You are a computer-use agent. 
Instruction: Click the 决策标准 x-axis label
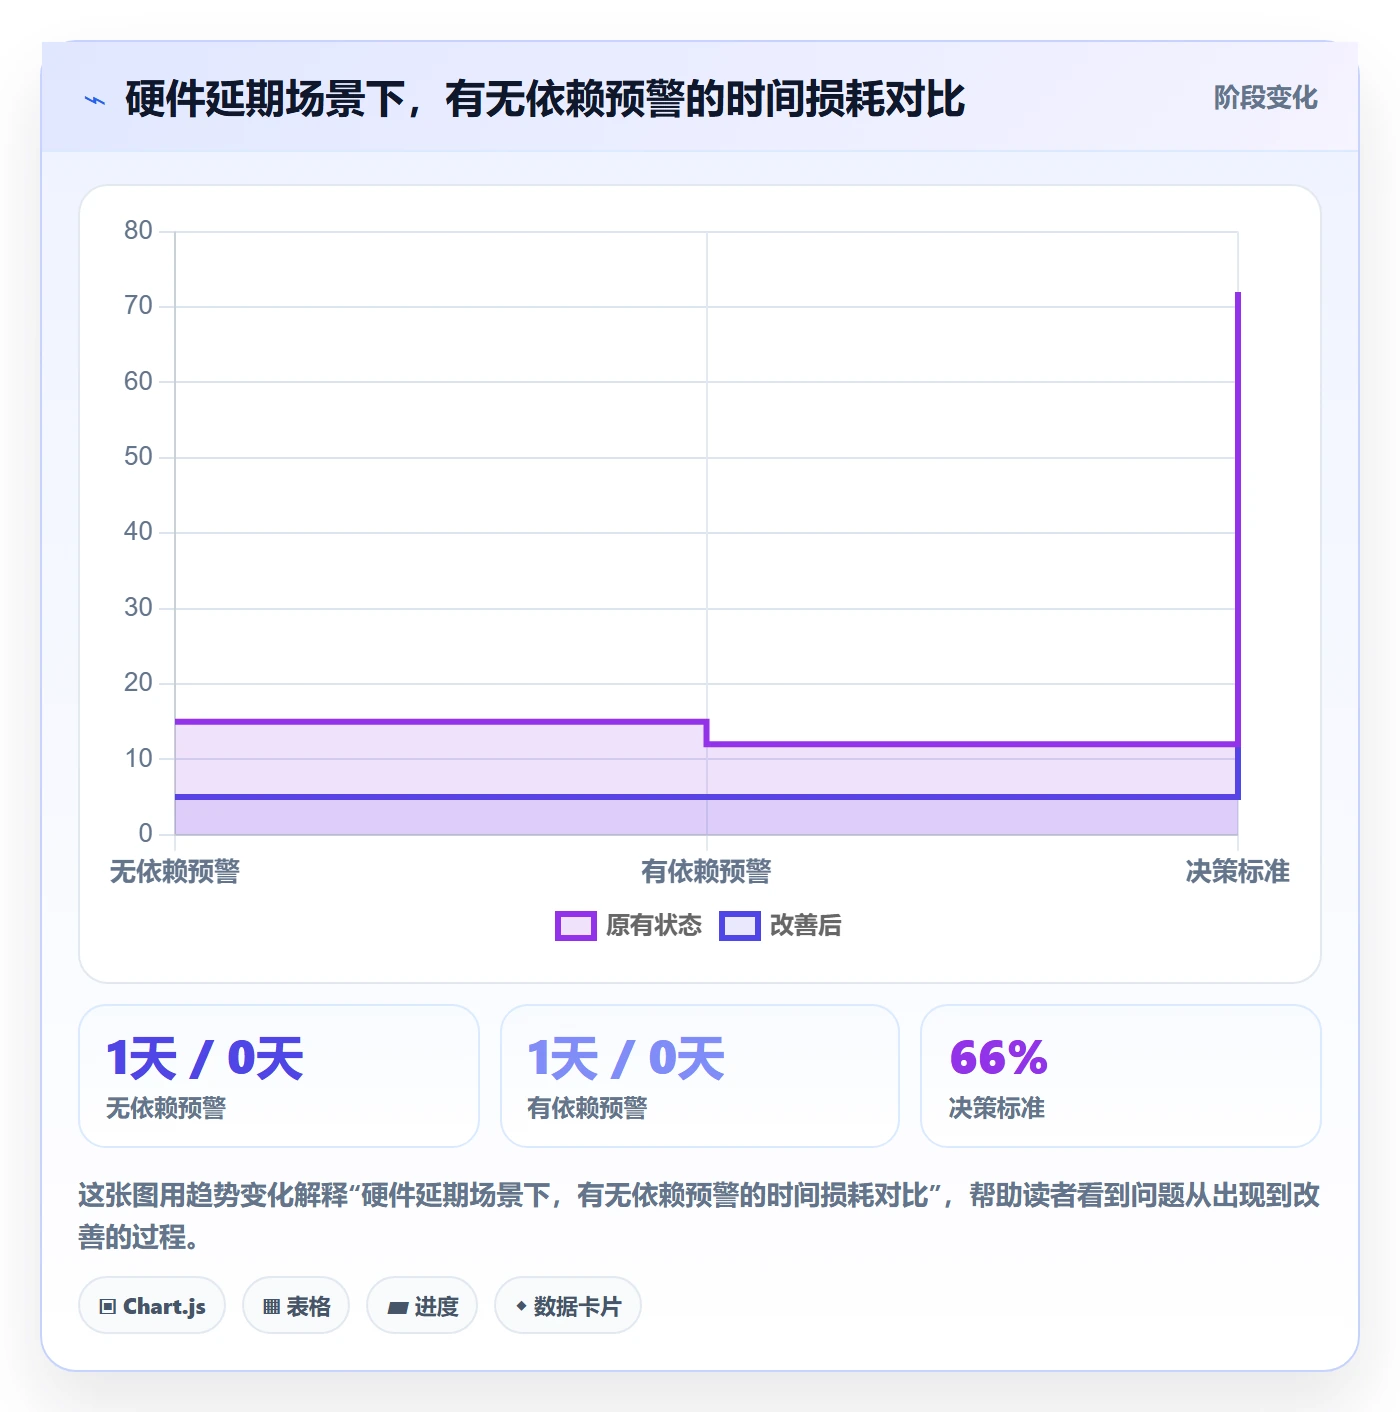coord(1238,872)
